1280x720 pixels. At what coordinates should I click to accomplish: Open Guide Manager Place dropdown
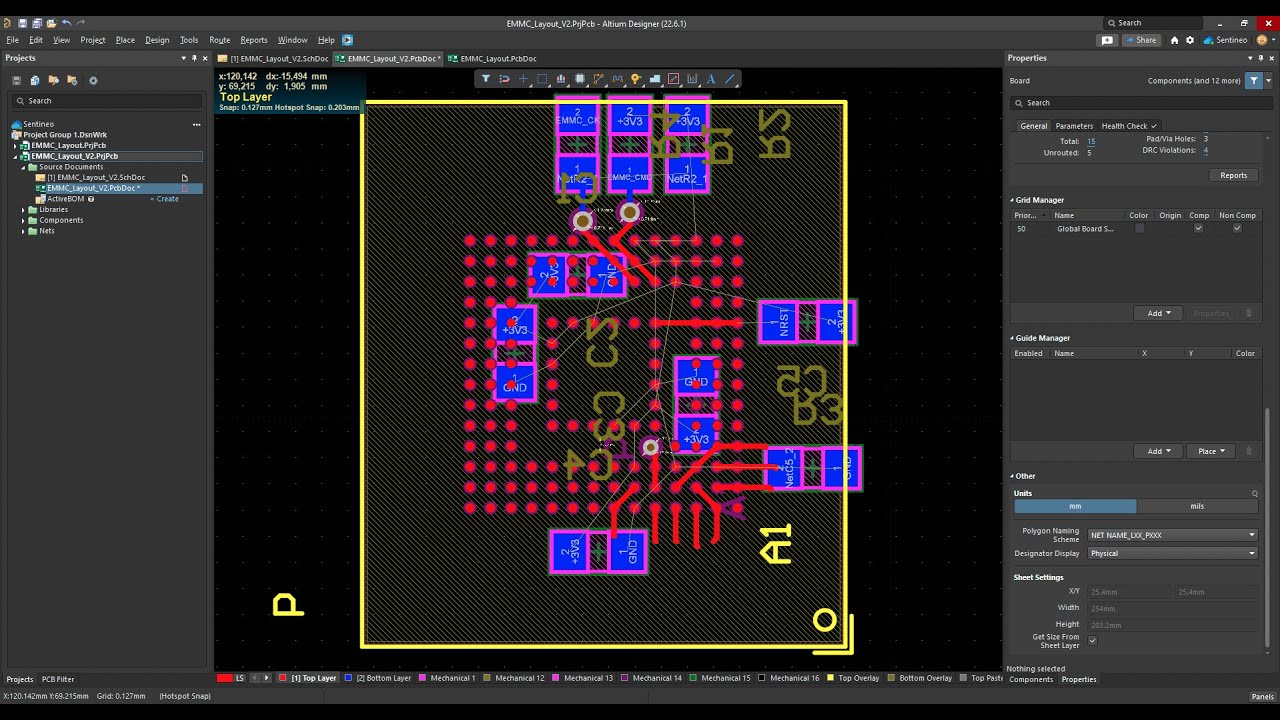pyautogui.click(x=1212, y=451)
